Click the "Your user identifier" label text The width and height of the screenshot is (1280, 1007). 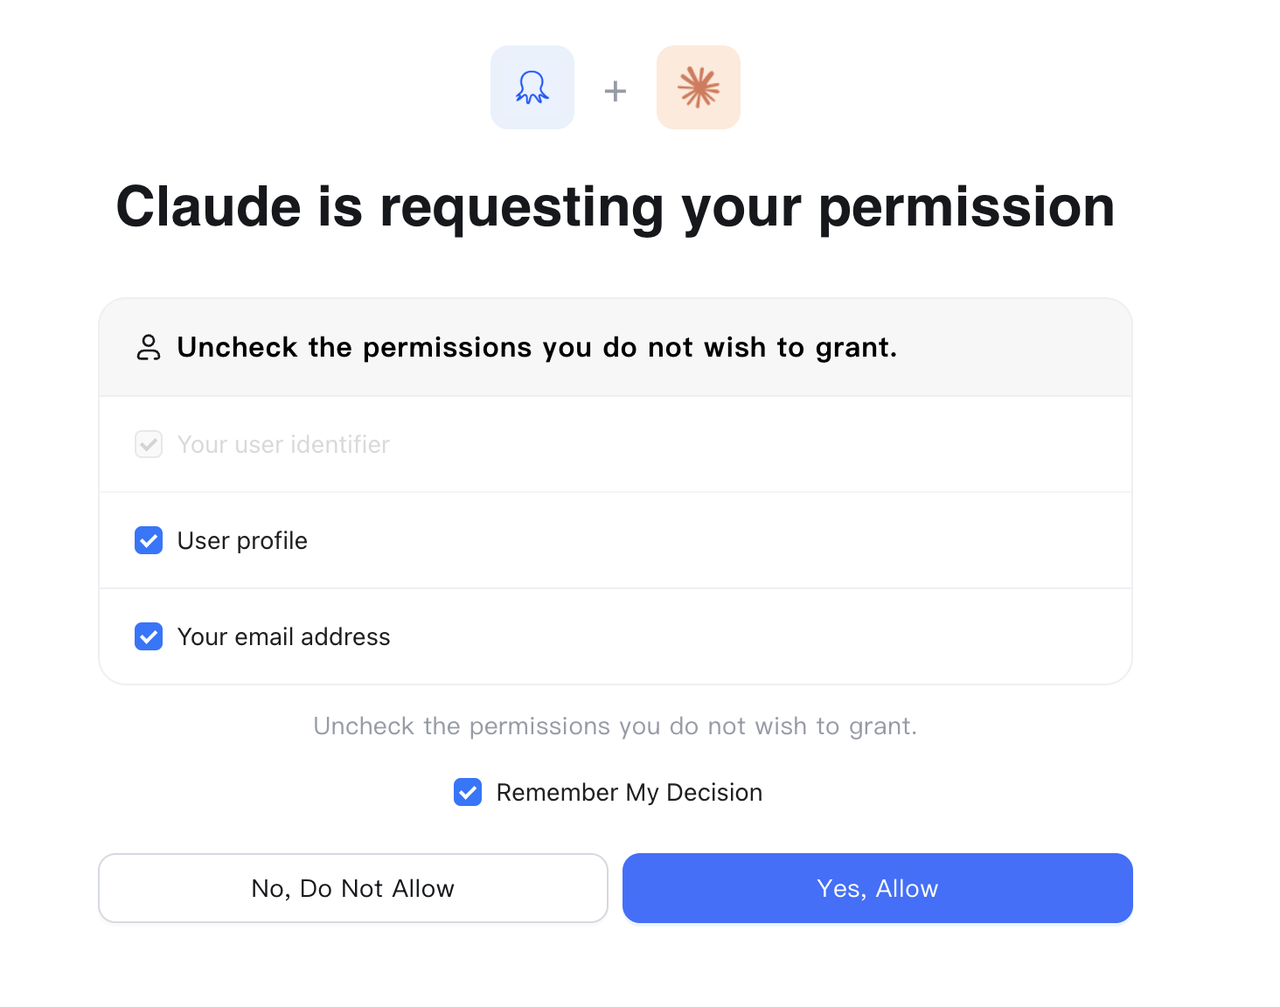pos(283,444)
